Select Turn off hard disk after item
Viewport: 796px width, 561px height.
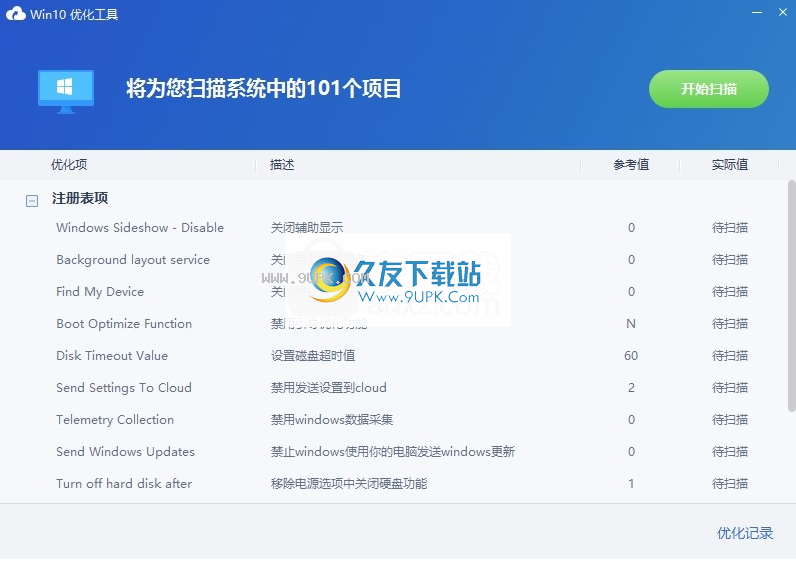click(x=124, y=483)
